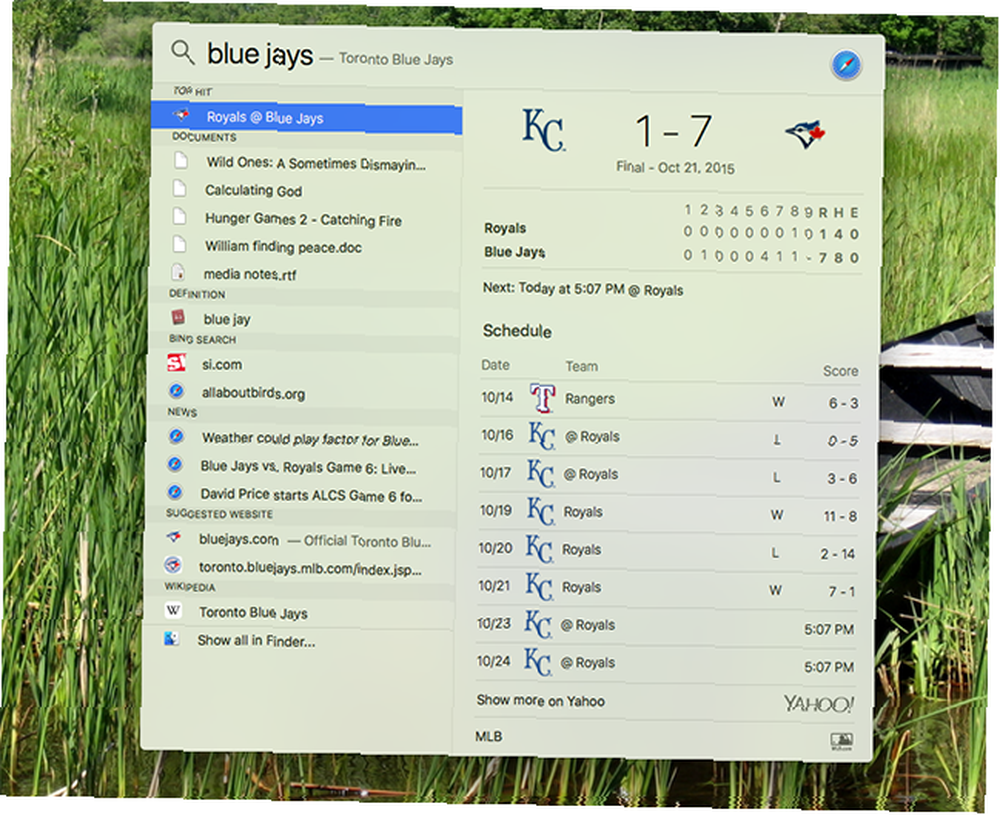Click the media notes.rtf file icon
The height and width of the screenshot is (815, 1000).
(x=178, y=272)
